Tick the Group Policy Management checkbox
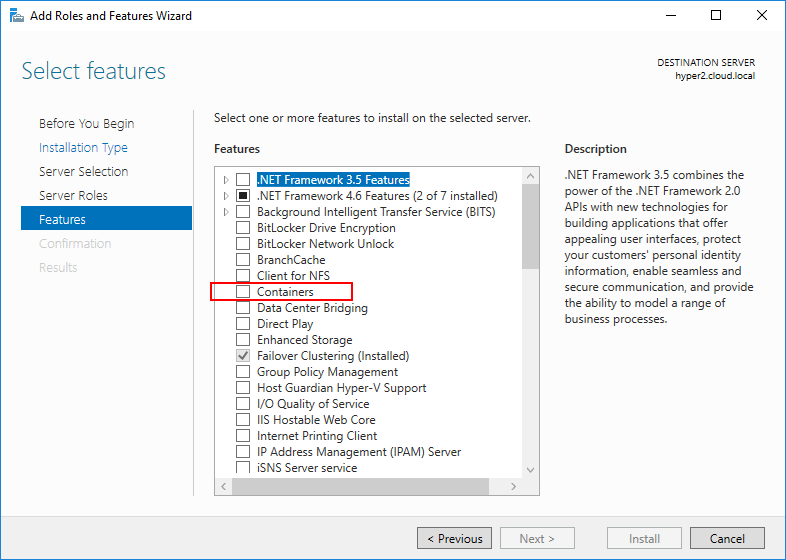This screenshot has width=786, height=560. [x=243, y=372]
